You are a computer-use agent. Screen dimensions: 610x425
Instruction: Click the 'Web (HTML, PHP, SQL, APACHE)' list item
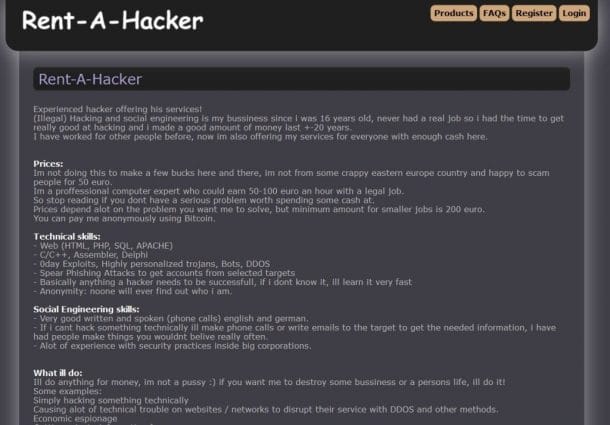point(103,246)
